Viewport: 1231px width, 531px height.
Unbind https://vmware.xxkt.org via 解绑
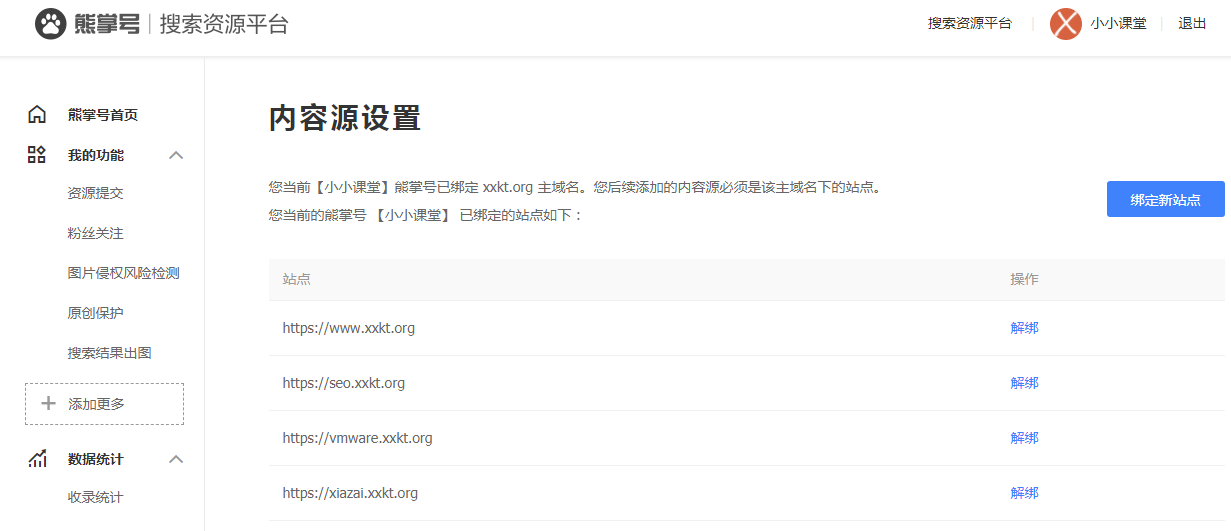click(1025, 438)
